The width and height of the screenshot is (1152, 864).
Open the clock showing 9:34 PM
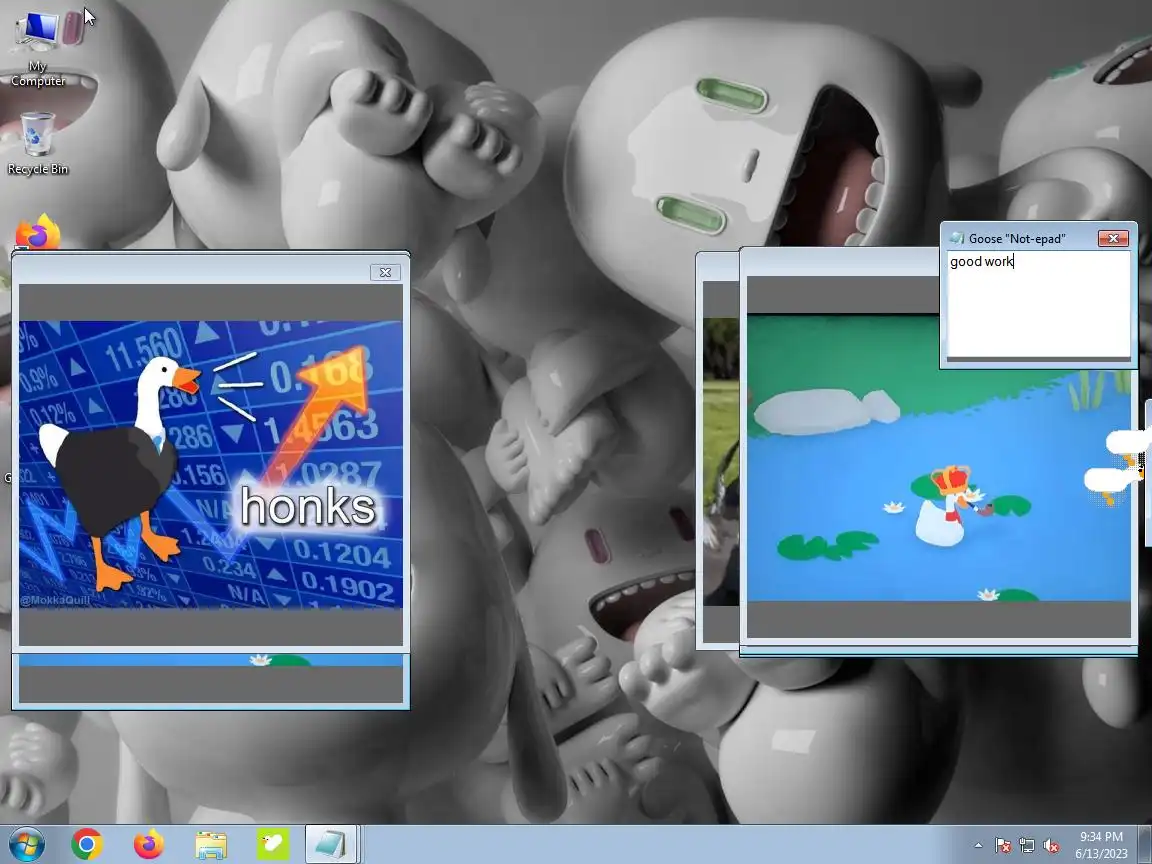click(x=1101, y=845)
